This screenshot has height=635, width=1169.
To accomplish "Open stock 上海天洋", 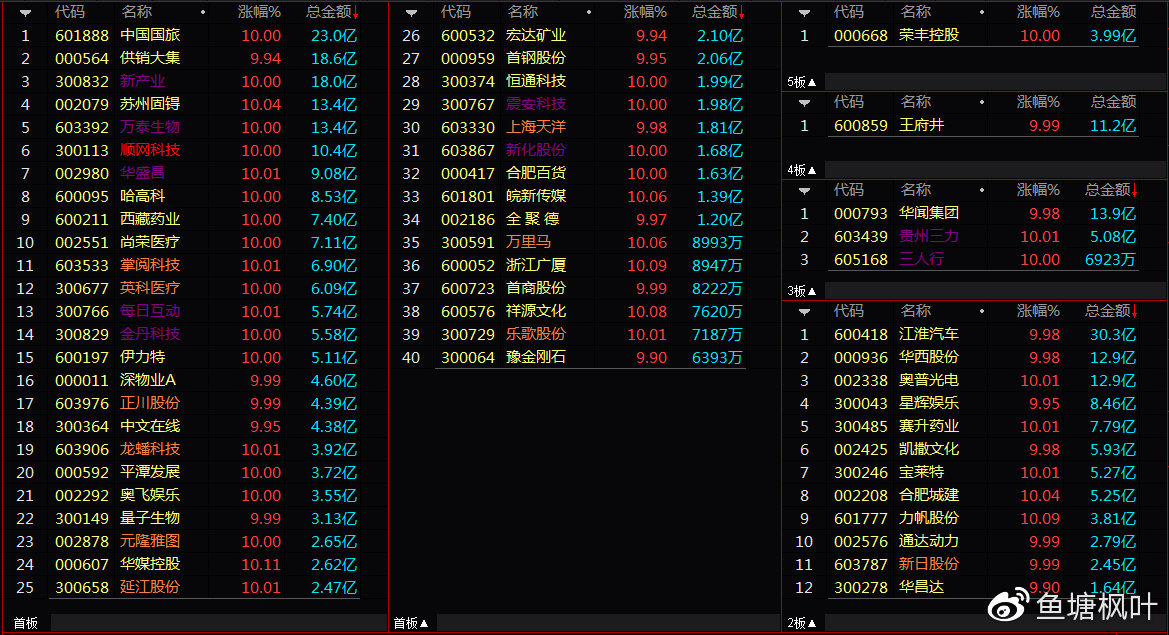I will point(536,127).
